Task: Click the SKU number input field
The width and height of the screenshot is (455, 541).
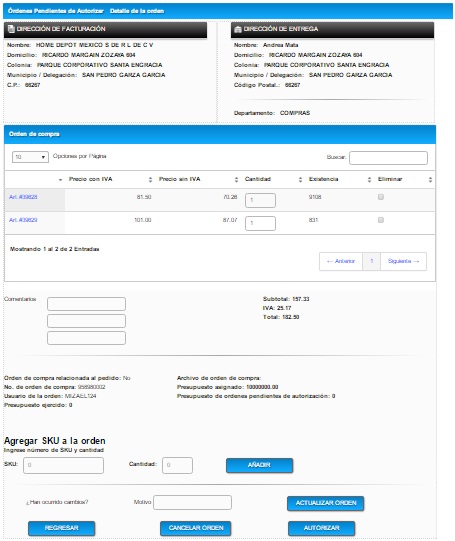Action: [63, 465]
